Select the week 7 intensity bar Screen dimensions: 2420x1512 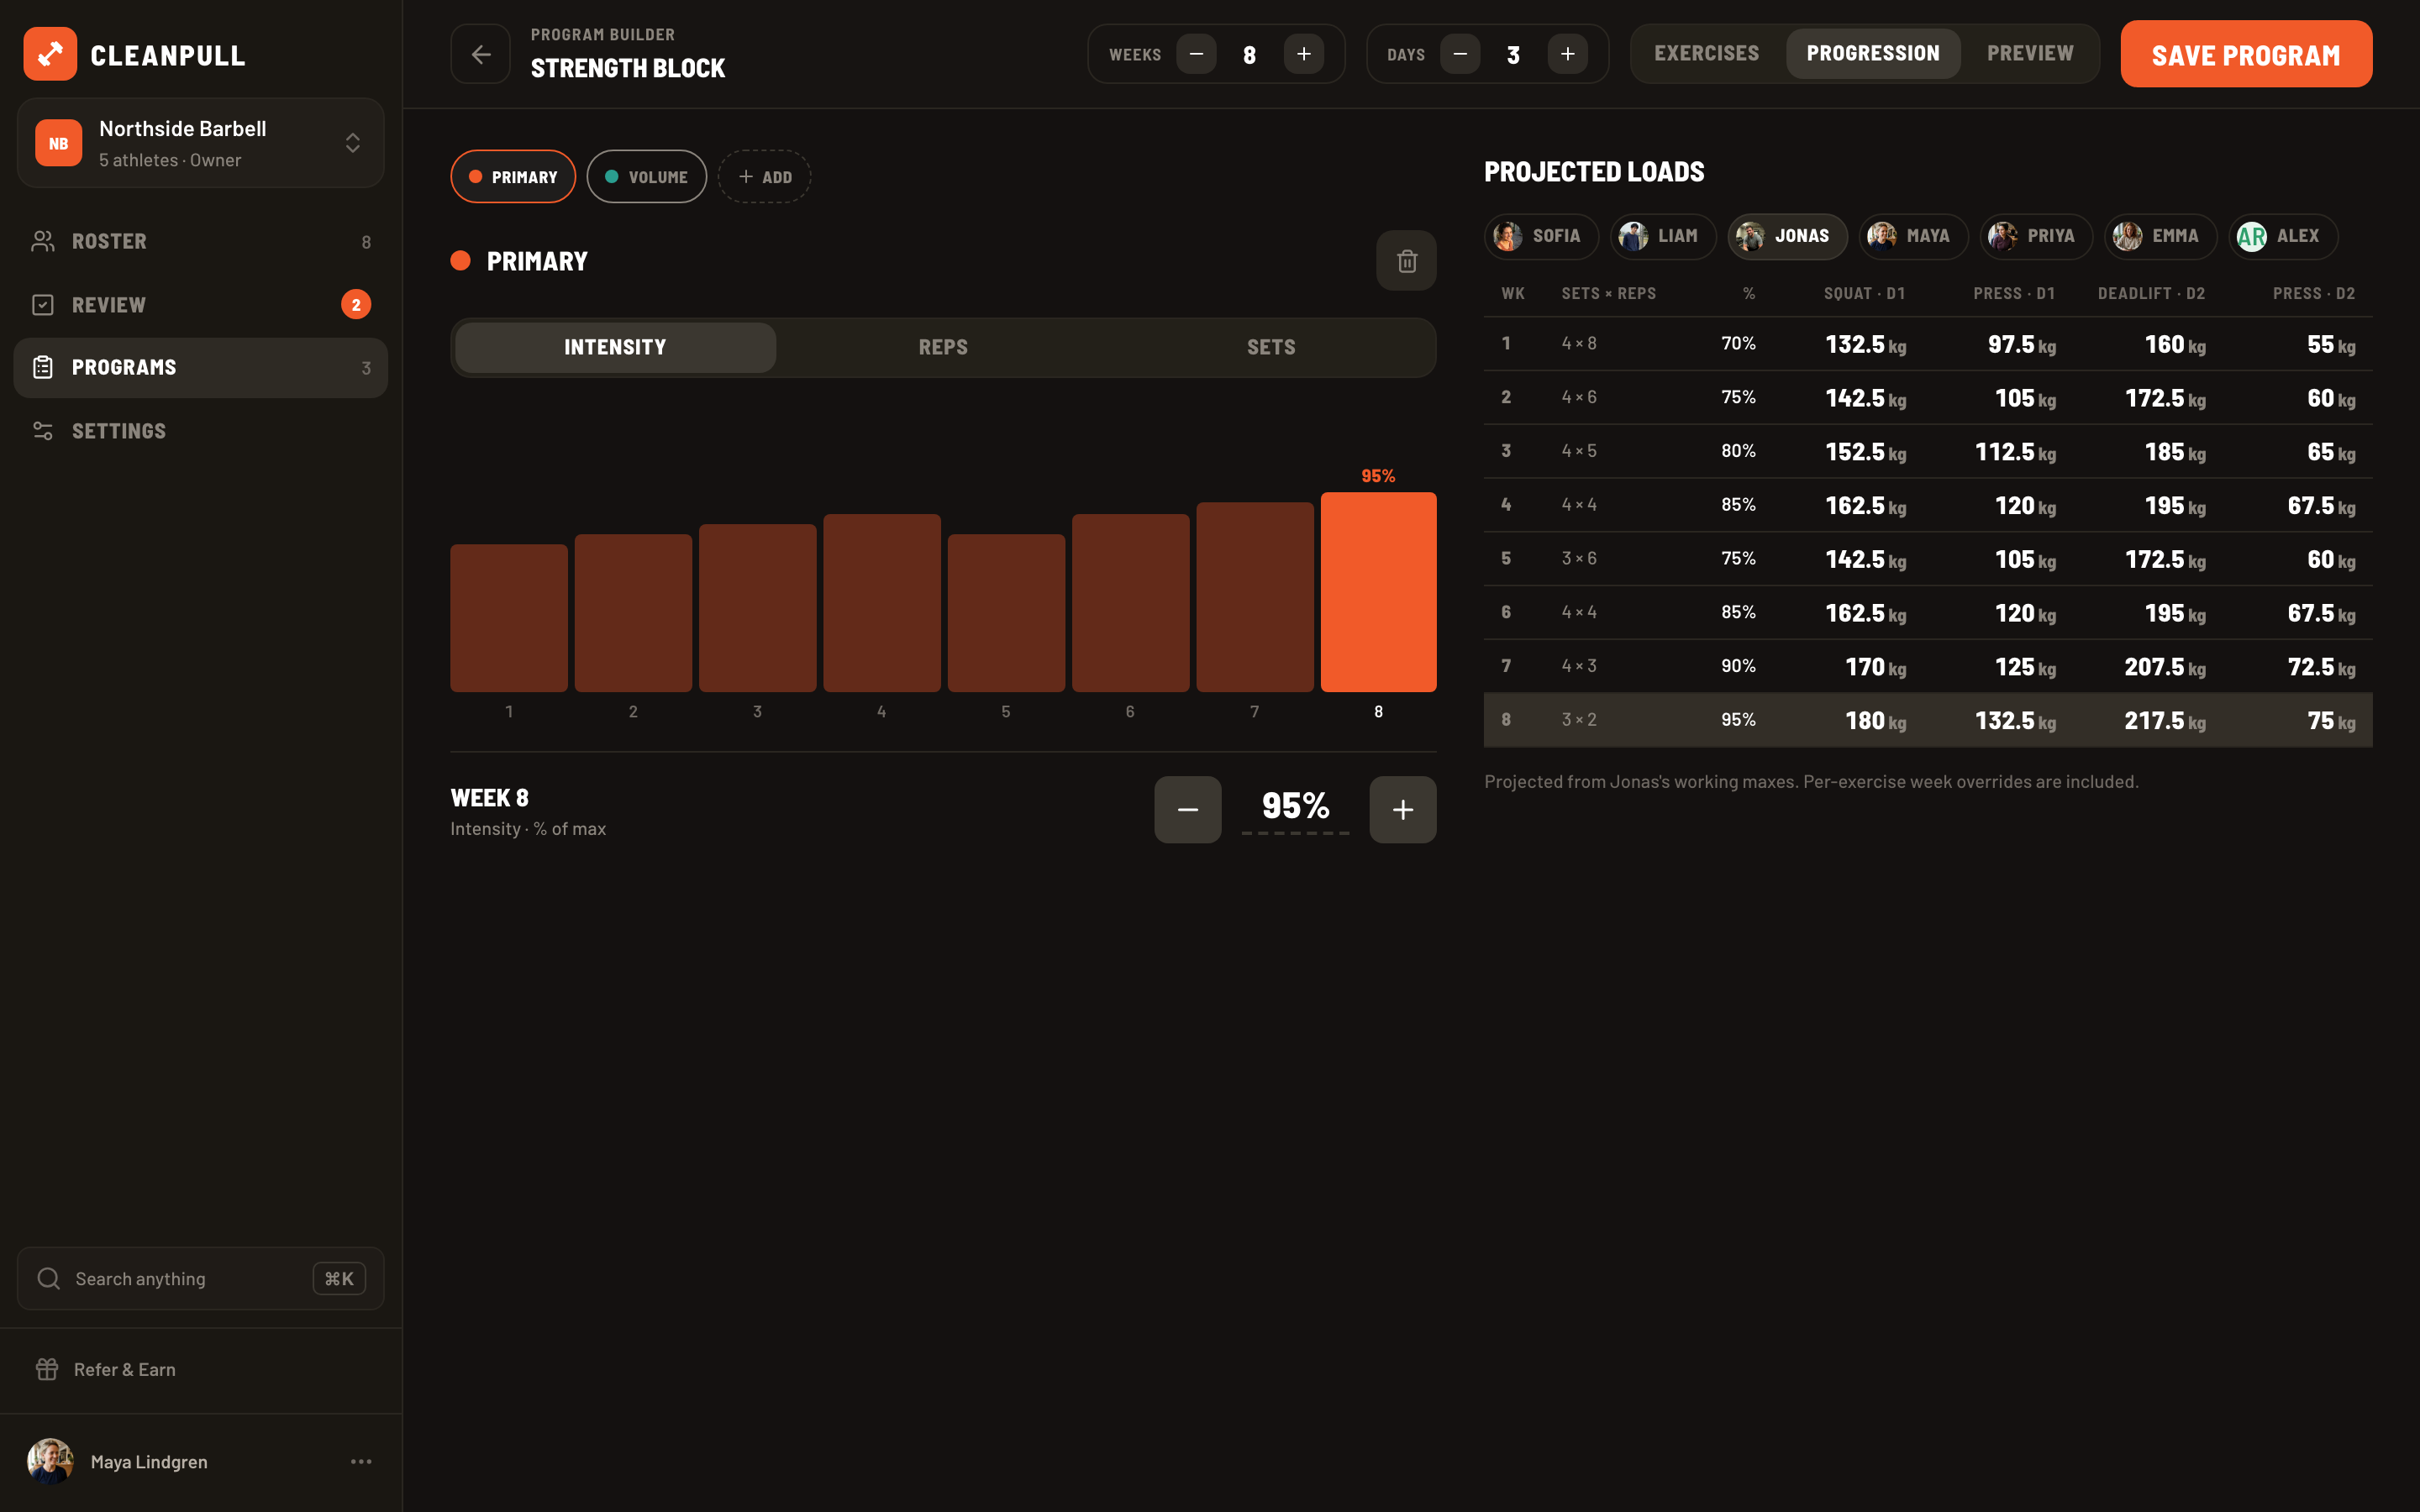coord(1255,597)
